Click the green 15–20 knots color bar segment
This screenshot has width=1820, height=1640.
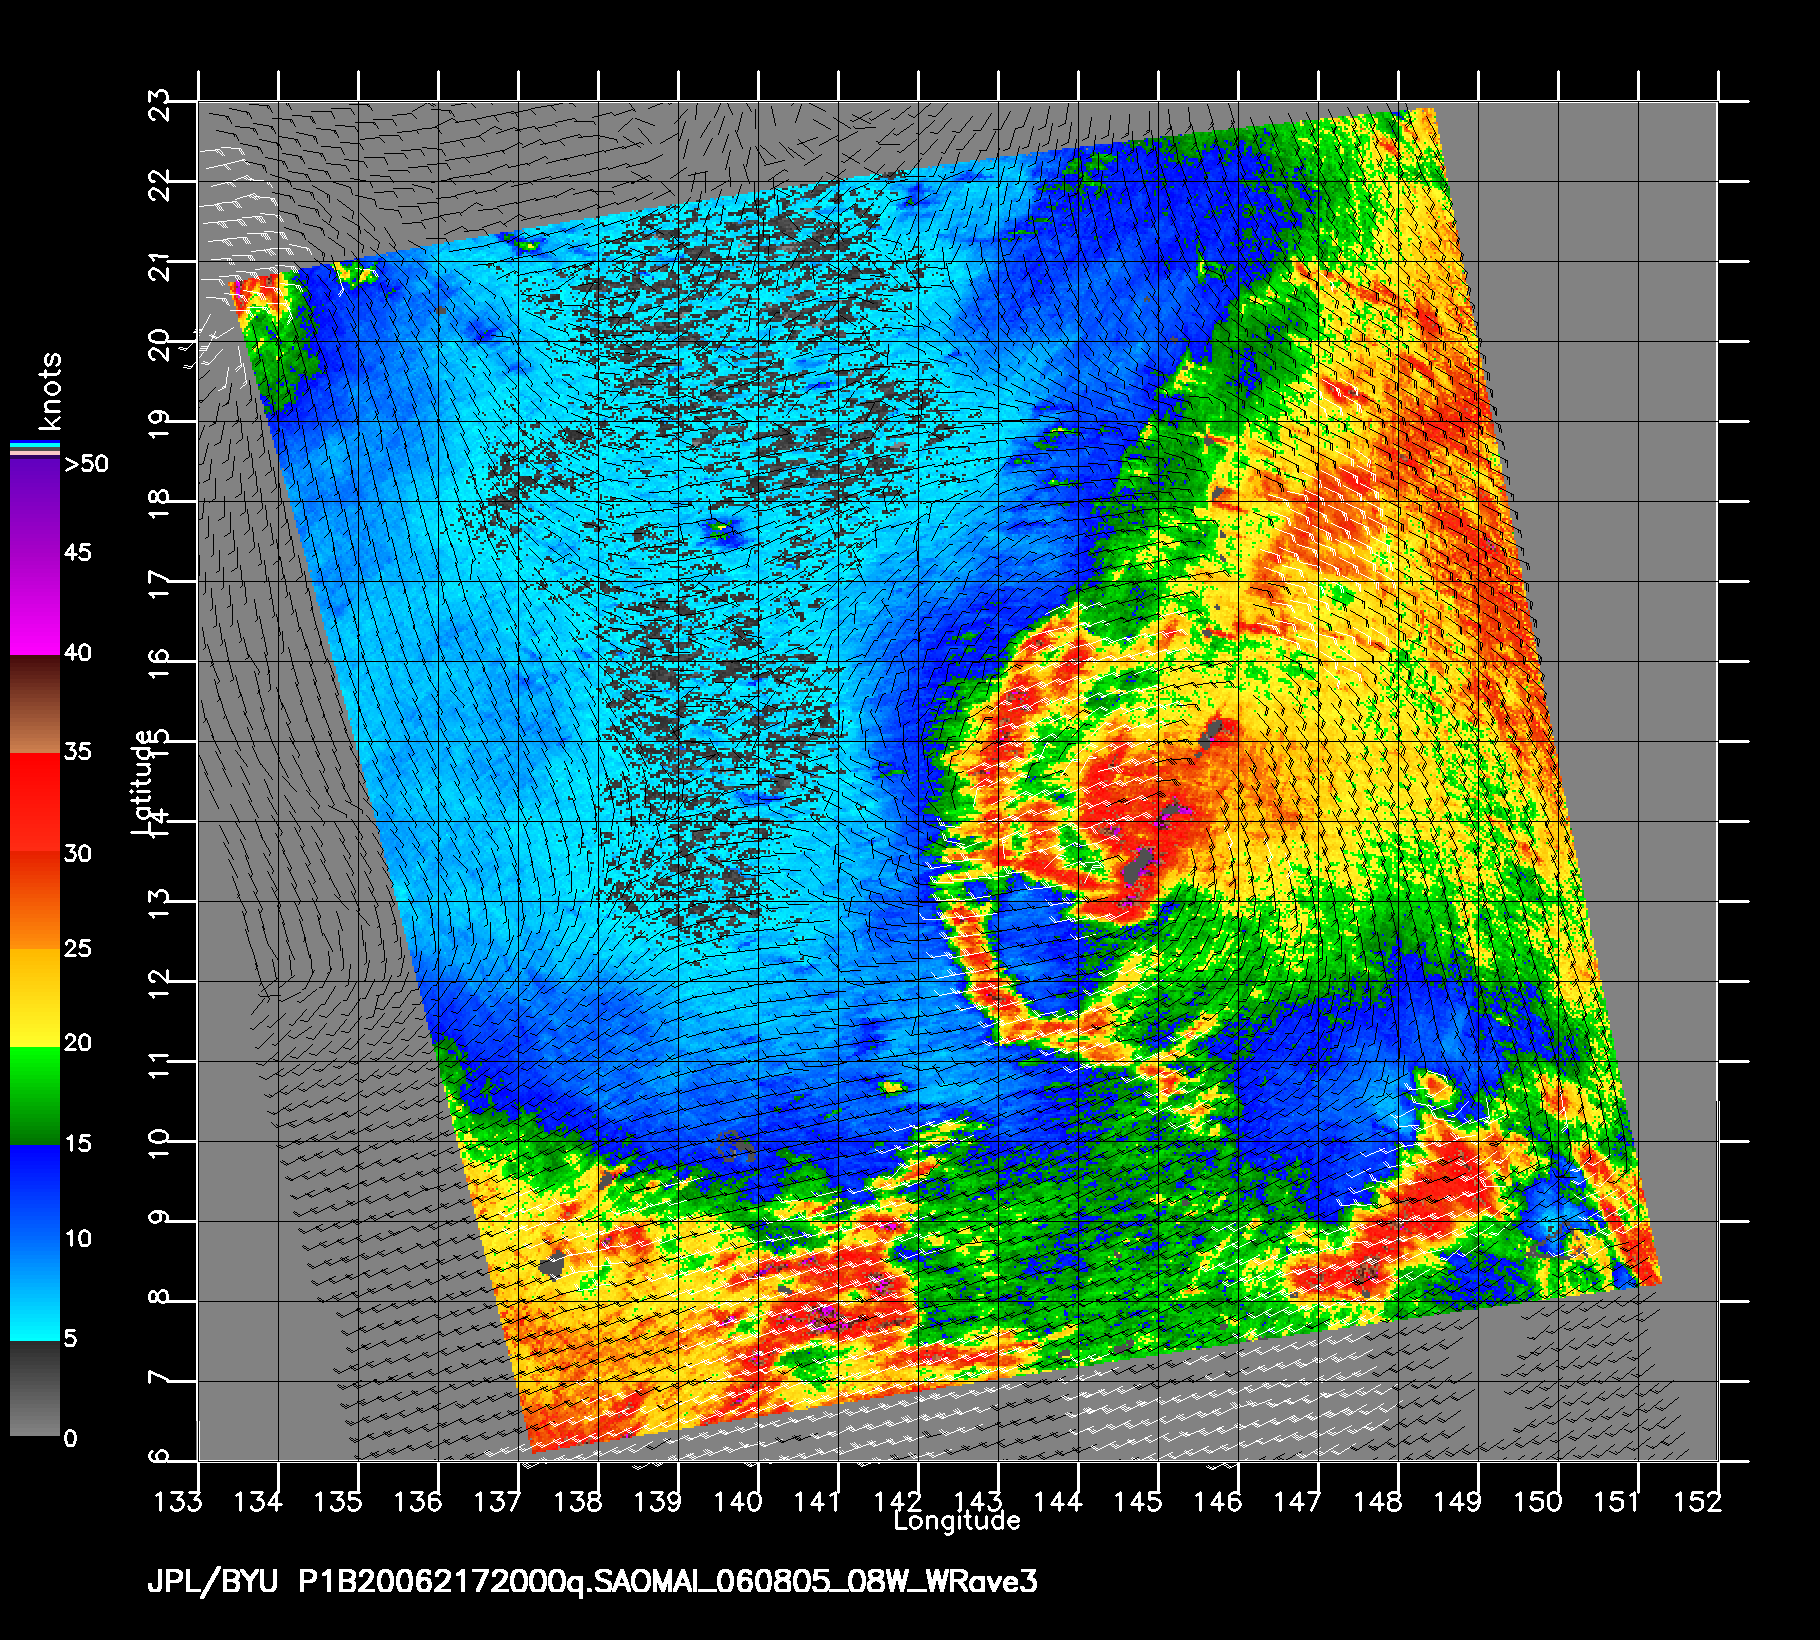[35, 1095]
